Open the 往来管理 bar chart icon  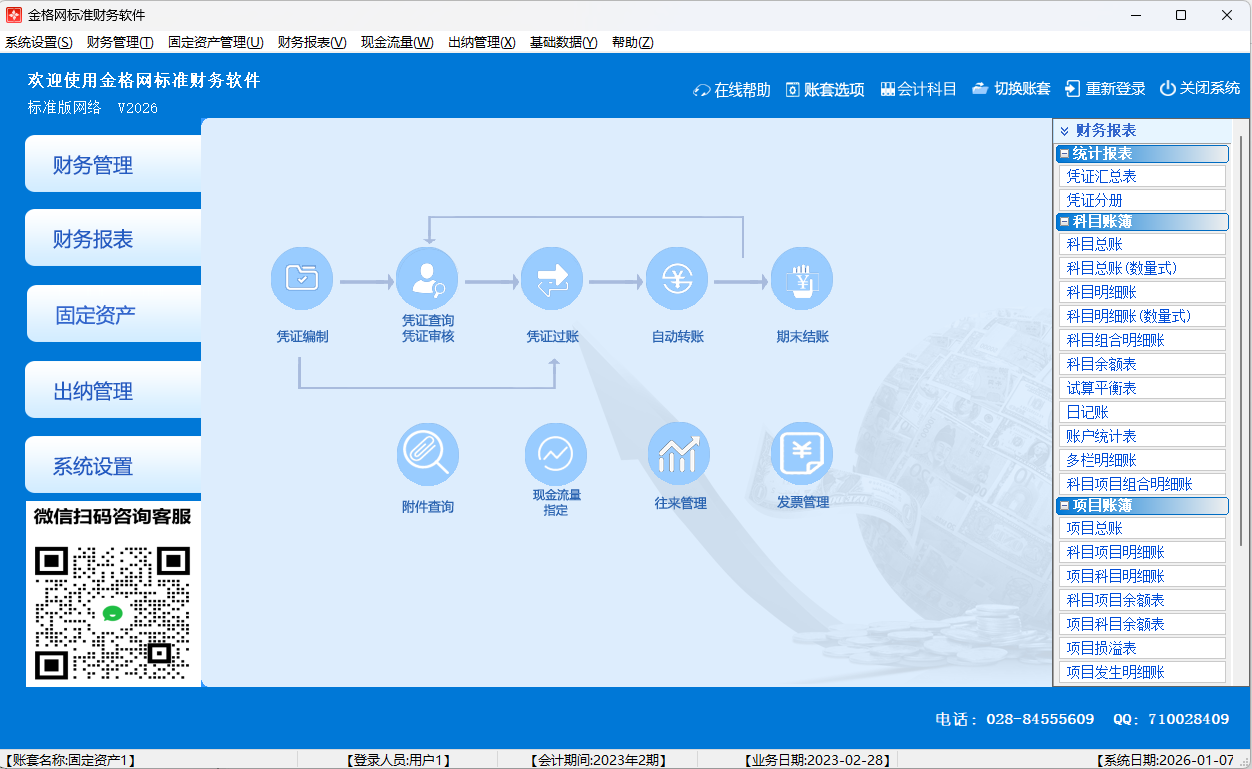pos(679,454)
